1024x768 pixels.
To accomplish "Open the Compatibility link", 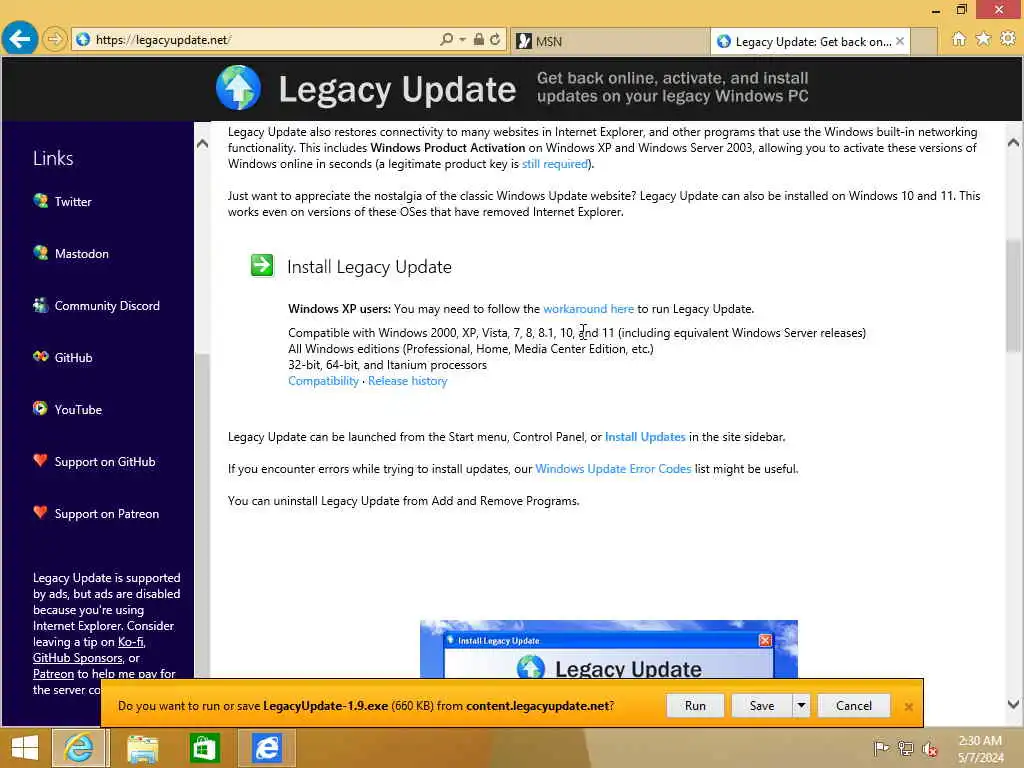I will 323,381.
